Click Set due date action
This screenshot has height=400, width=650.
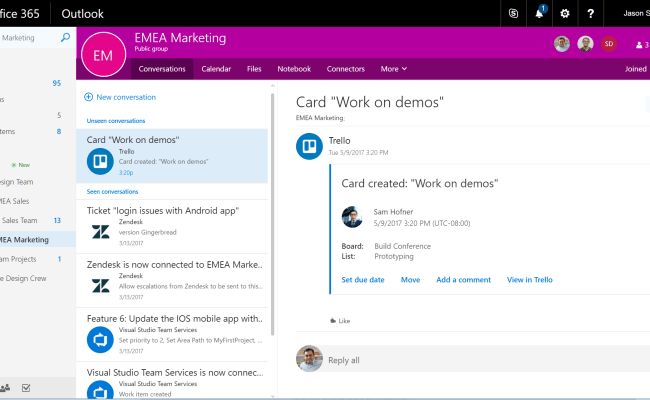(363, 280)
